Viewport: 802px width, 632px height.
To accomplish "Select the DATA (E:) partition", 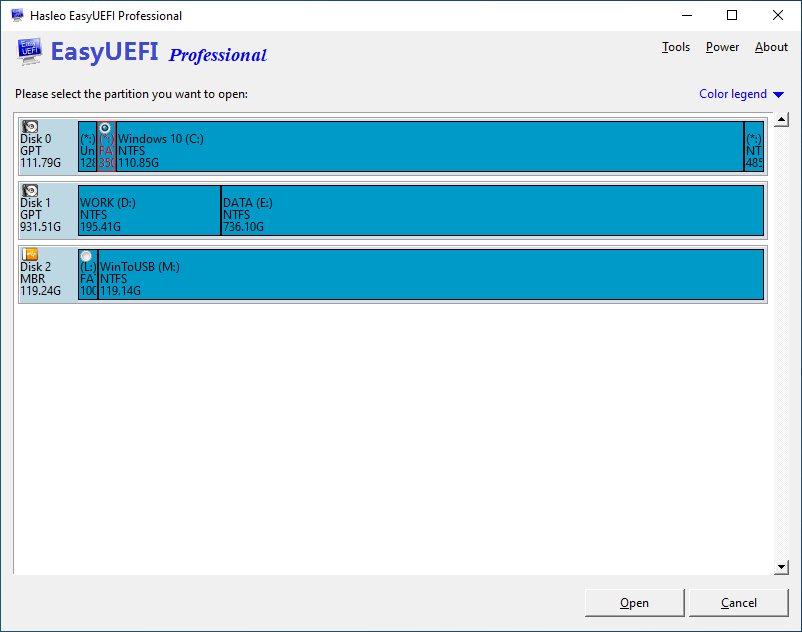I will pyautogui.click(x=493, y=210).
